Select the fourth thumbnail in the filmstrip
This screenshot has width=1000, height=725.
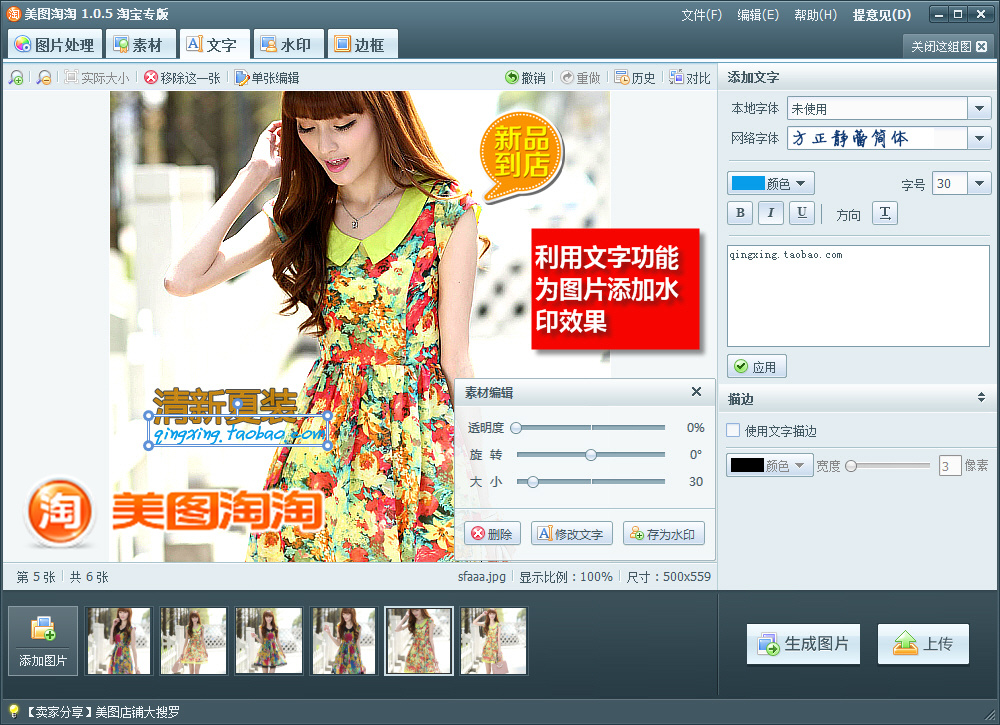(344, 641)
